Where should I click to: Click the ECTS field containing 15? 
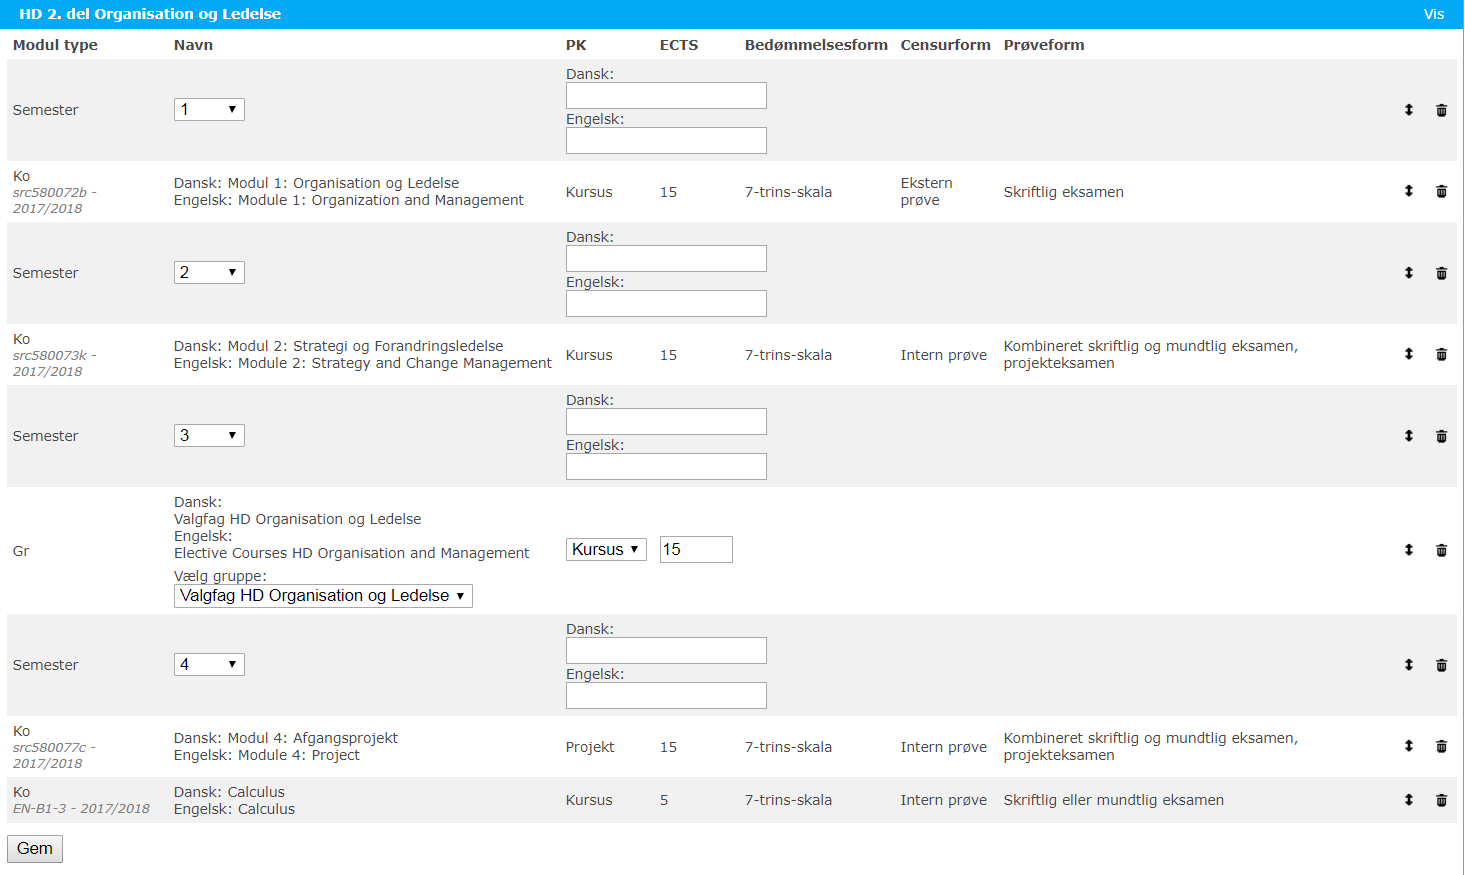(x=696, y=549)
